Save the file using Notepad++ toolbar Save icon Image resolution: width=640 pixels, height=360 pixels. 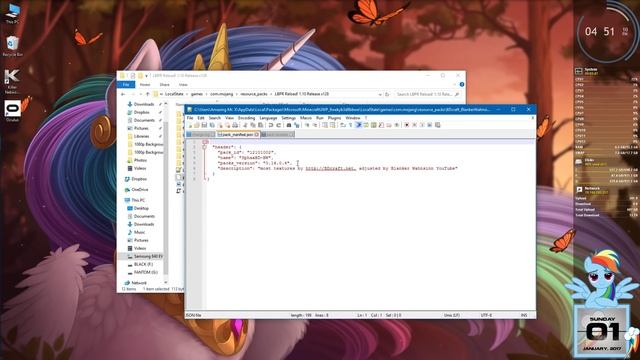click(x=204, y=125)
